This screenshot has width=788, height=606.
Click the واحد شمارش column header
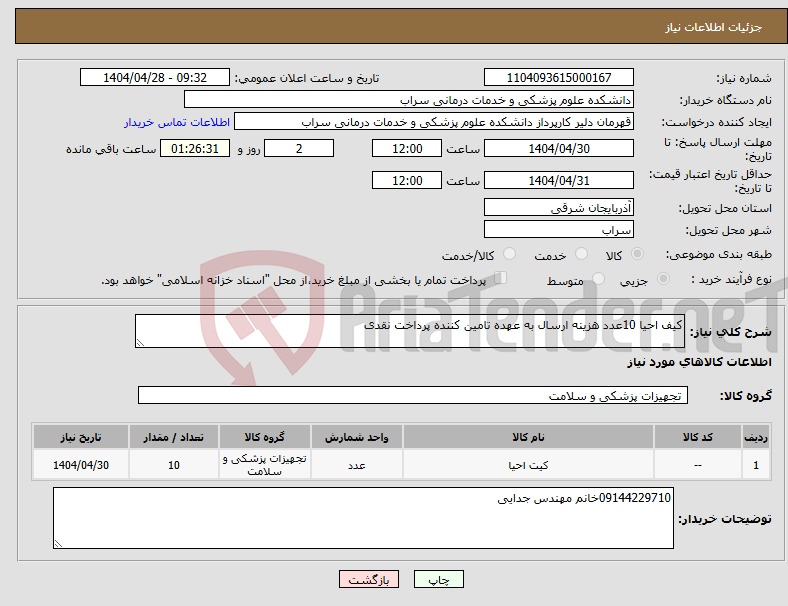click(x=357, y=437)
